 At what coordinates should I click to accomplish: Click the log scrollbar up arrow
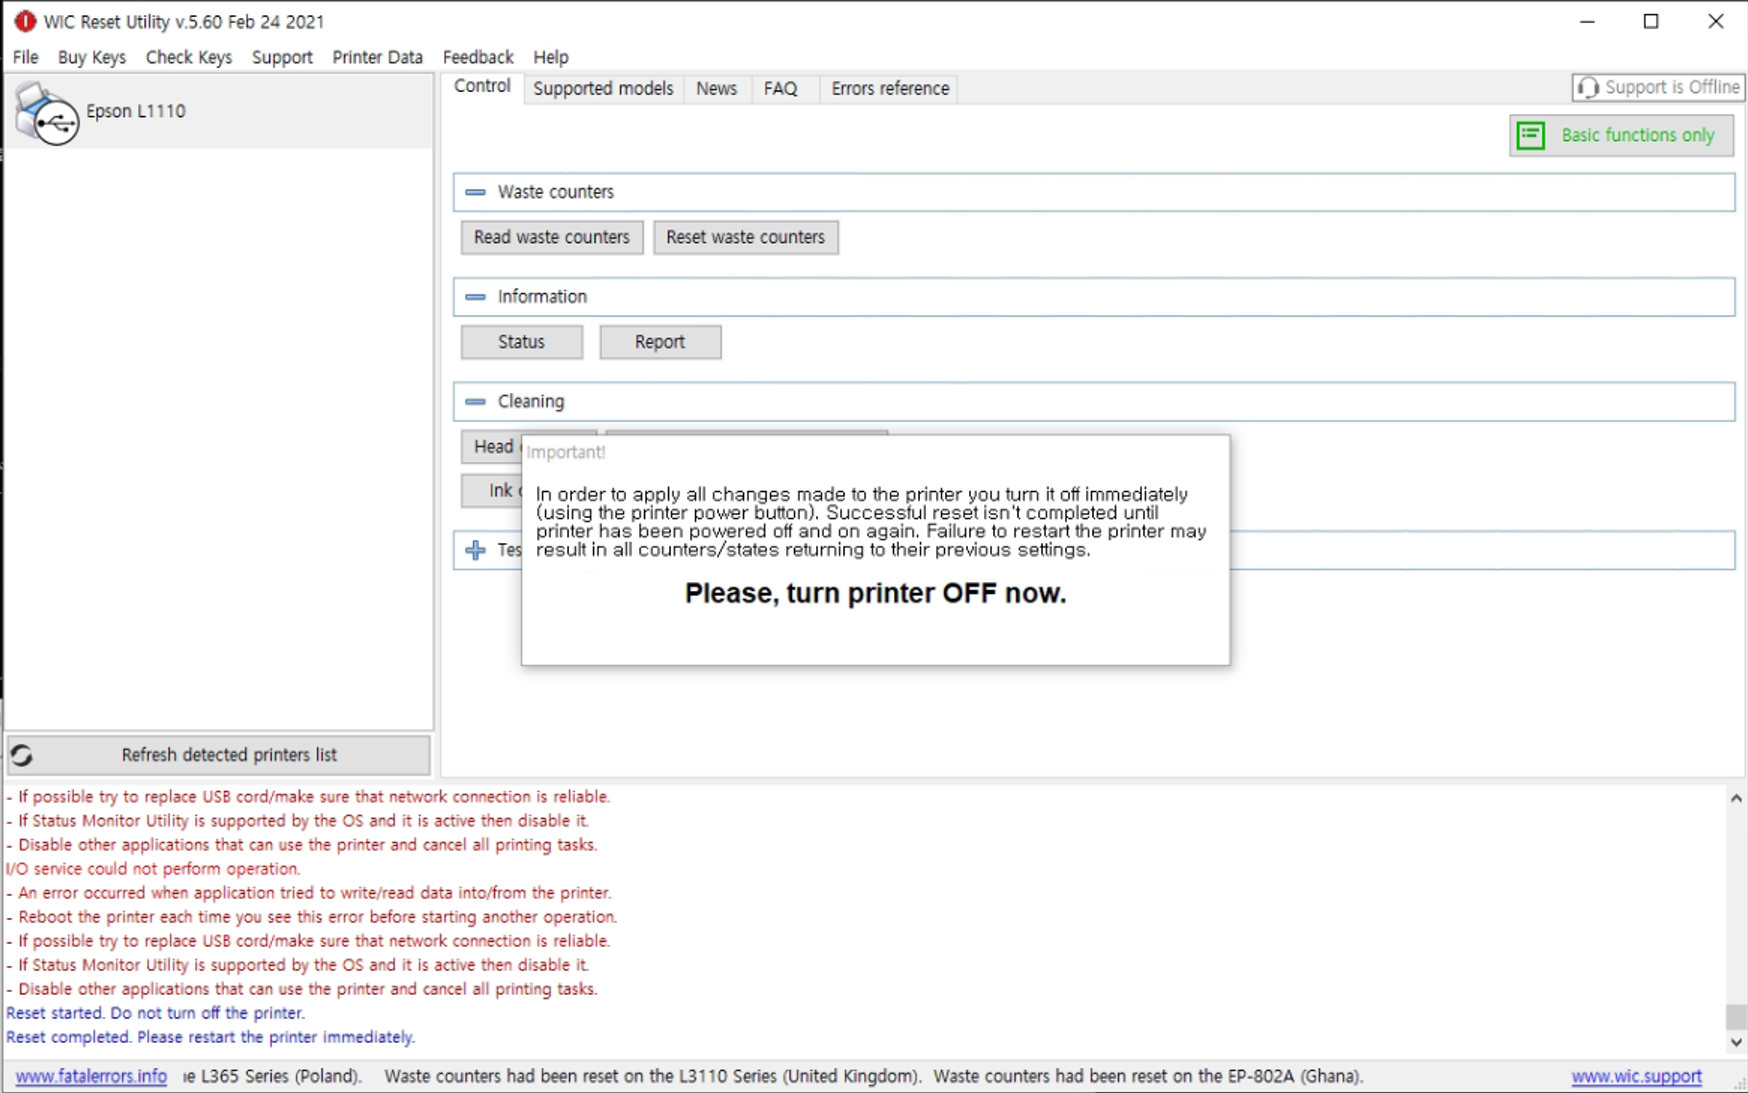[1736, 798]
